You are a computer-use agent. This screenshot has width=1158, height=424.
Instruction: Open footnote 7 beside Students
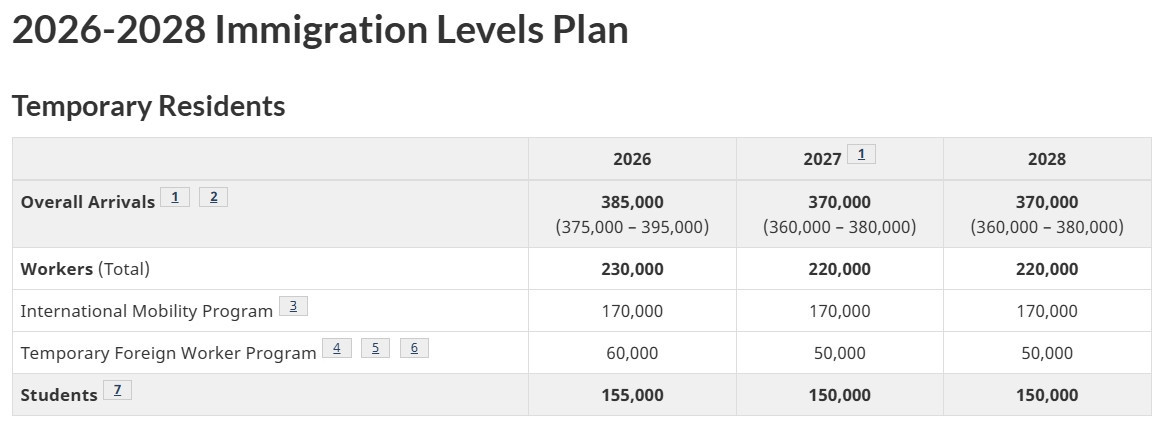point(116,390)
